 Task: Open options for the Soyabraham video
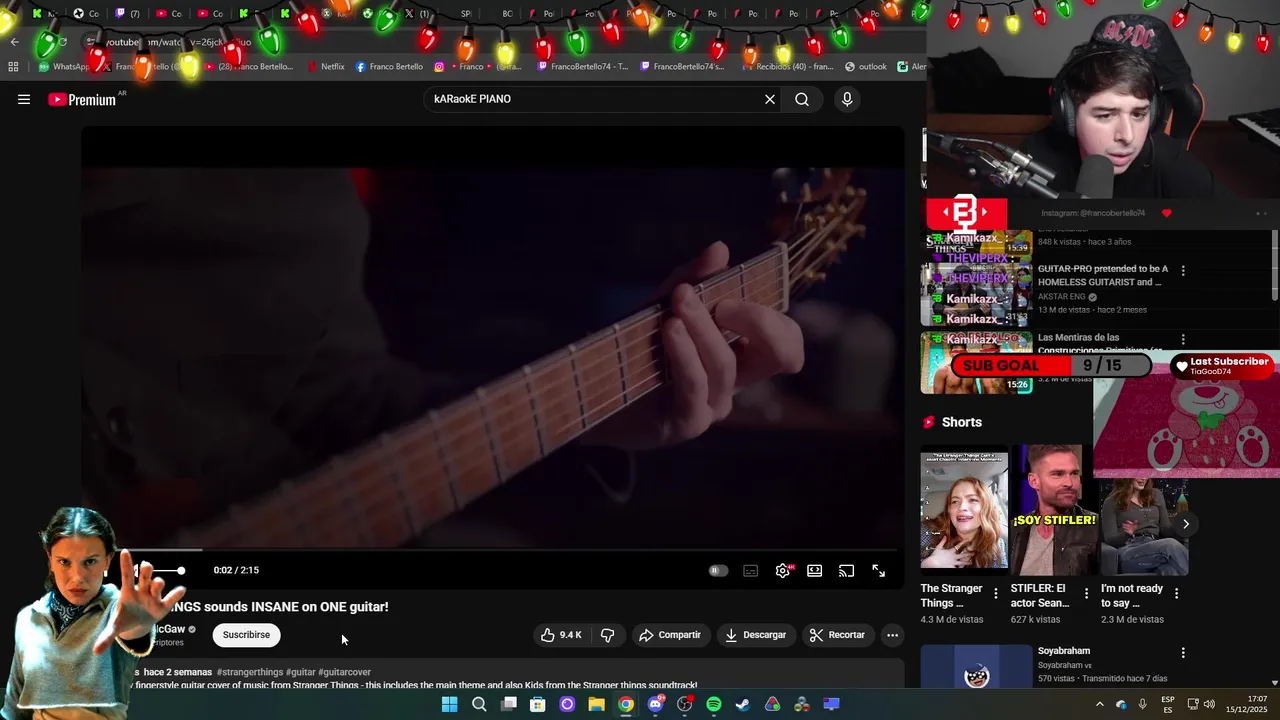(x=1183, y=653)
